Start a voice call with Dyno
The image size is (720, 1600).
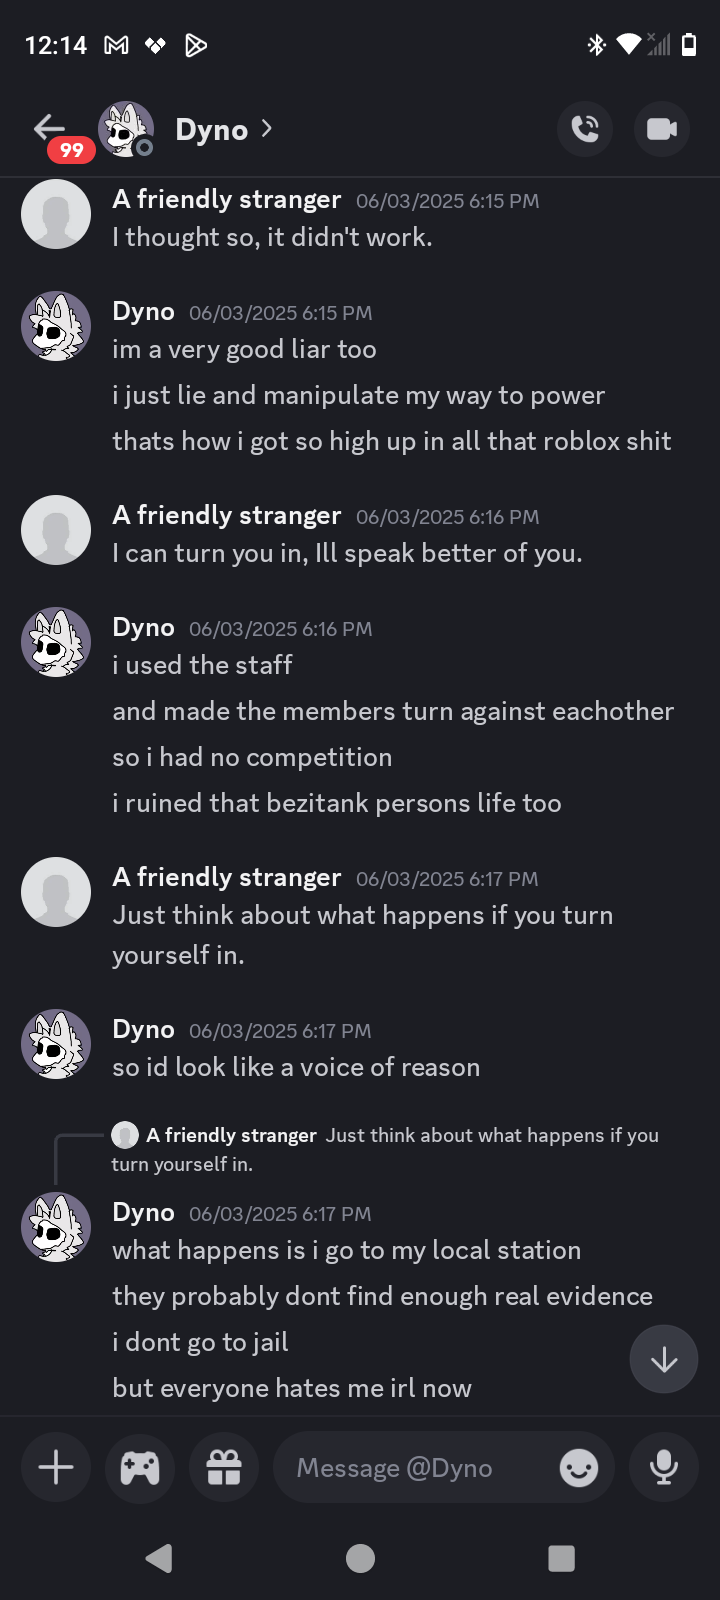[x=585, y=129]
